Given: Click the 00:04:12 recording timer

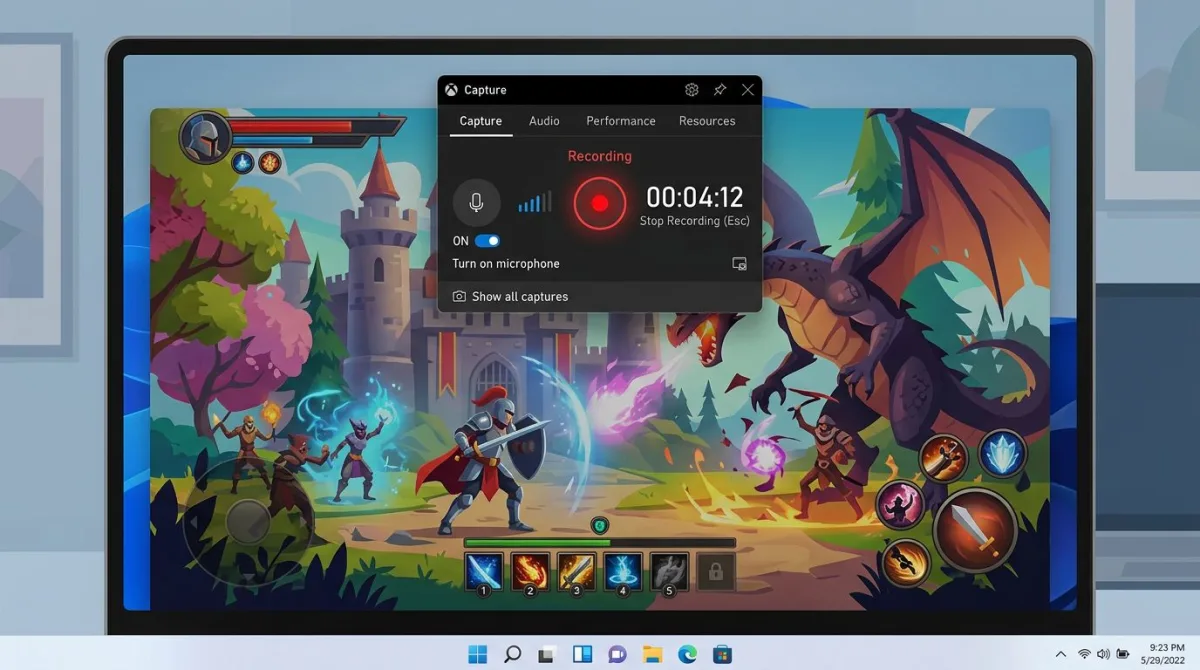Looking at the screenshot, I should coord(695,197).
